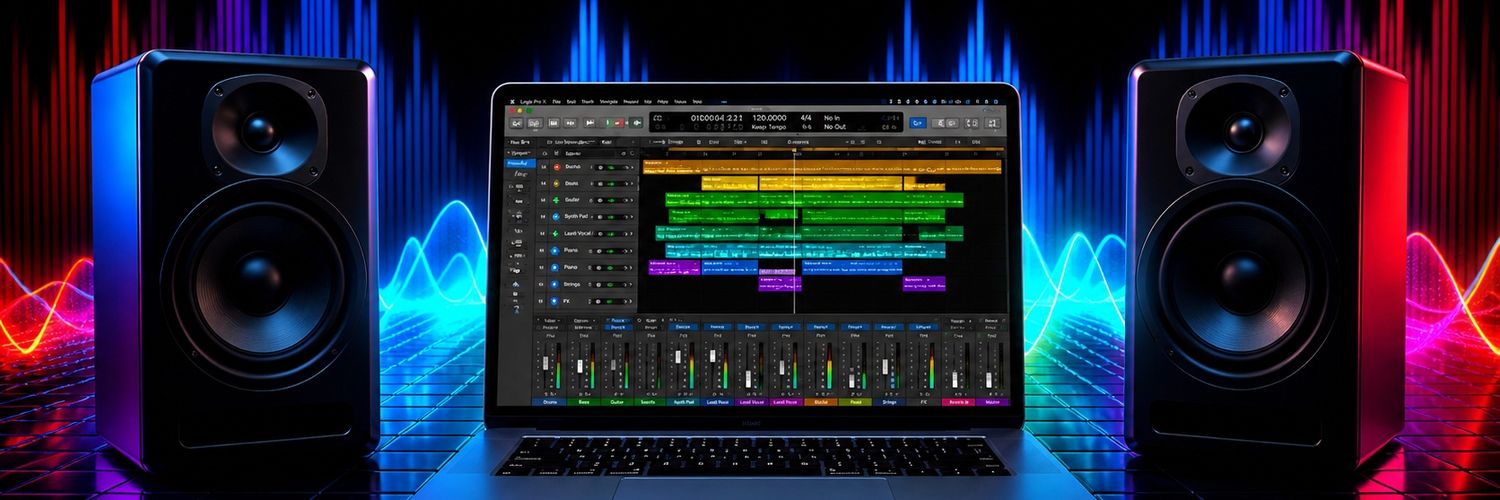Mute the Synth Pad track
This screenshot has height=500, width=1500.
click(544, 216)
